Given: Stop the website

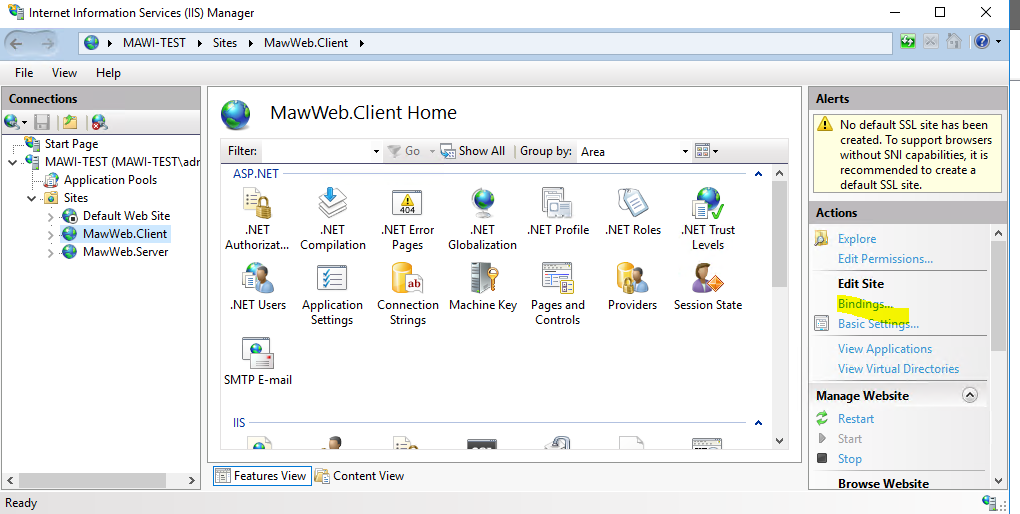Looking at the screenshot, I should coord(850,459).
